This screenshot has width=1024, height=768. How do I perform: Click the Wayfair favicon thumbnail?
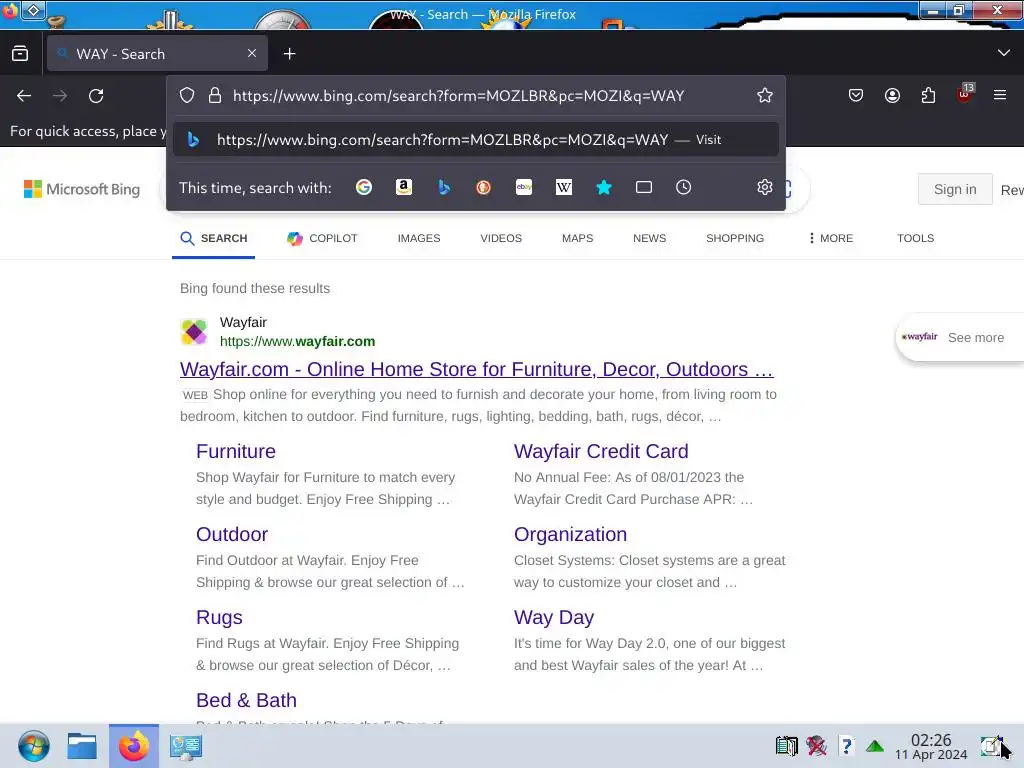click(194, 332)
